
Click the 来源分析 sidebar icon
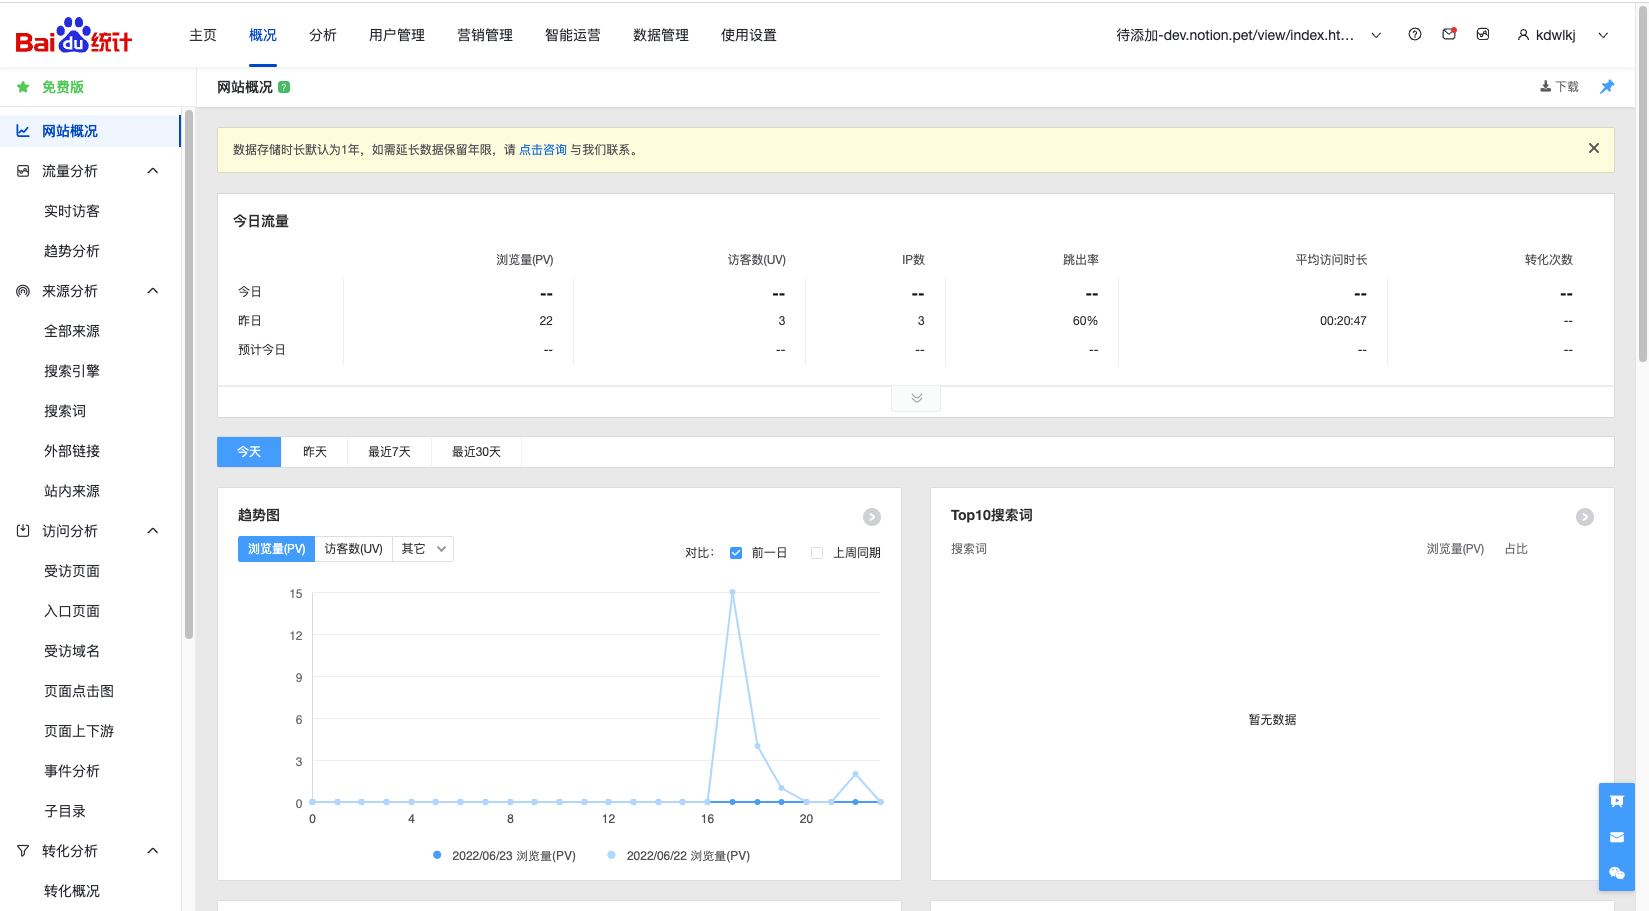coord(23,291)
